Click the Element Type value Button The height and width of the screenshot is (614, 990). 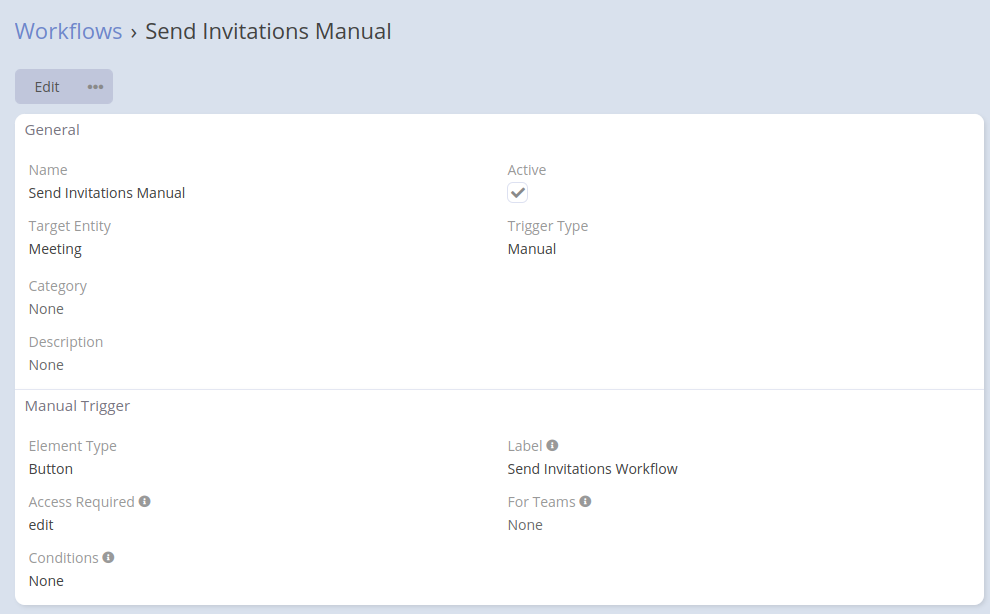coord(51,469)
